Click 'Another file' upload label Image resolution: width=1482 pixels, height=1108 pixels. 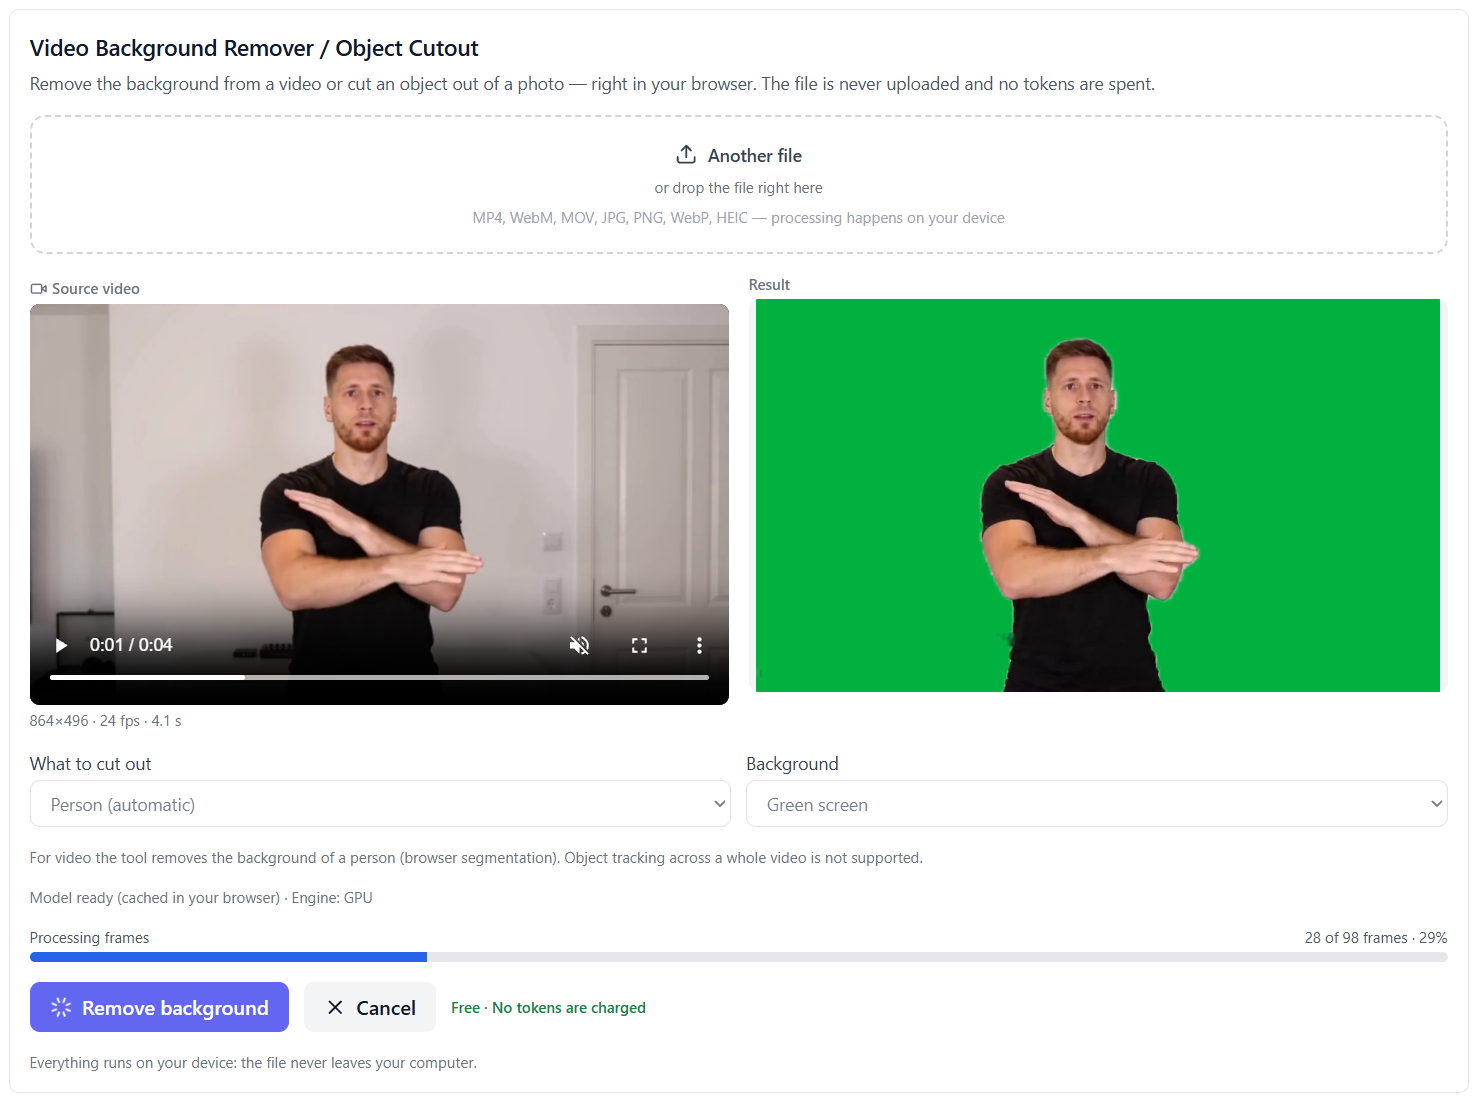coord(755,155)
